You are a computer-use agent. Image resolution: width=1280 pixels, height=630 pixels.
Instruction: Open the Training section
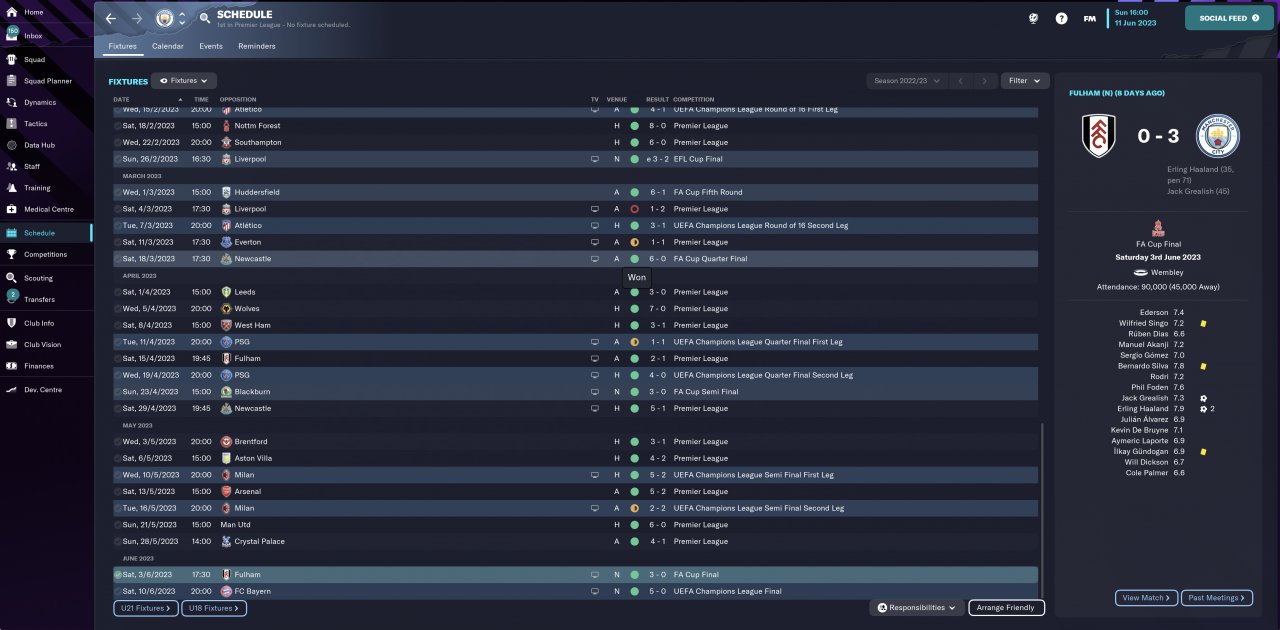pyautogui.click(x=45, y=188)
